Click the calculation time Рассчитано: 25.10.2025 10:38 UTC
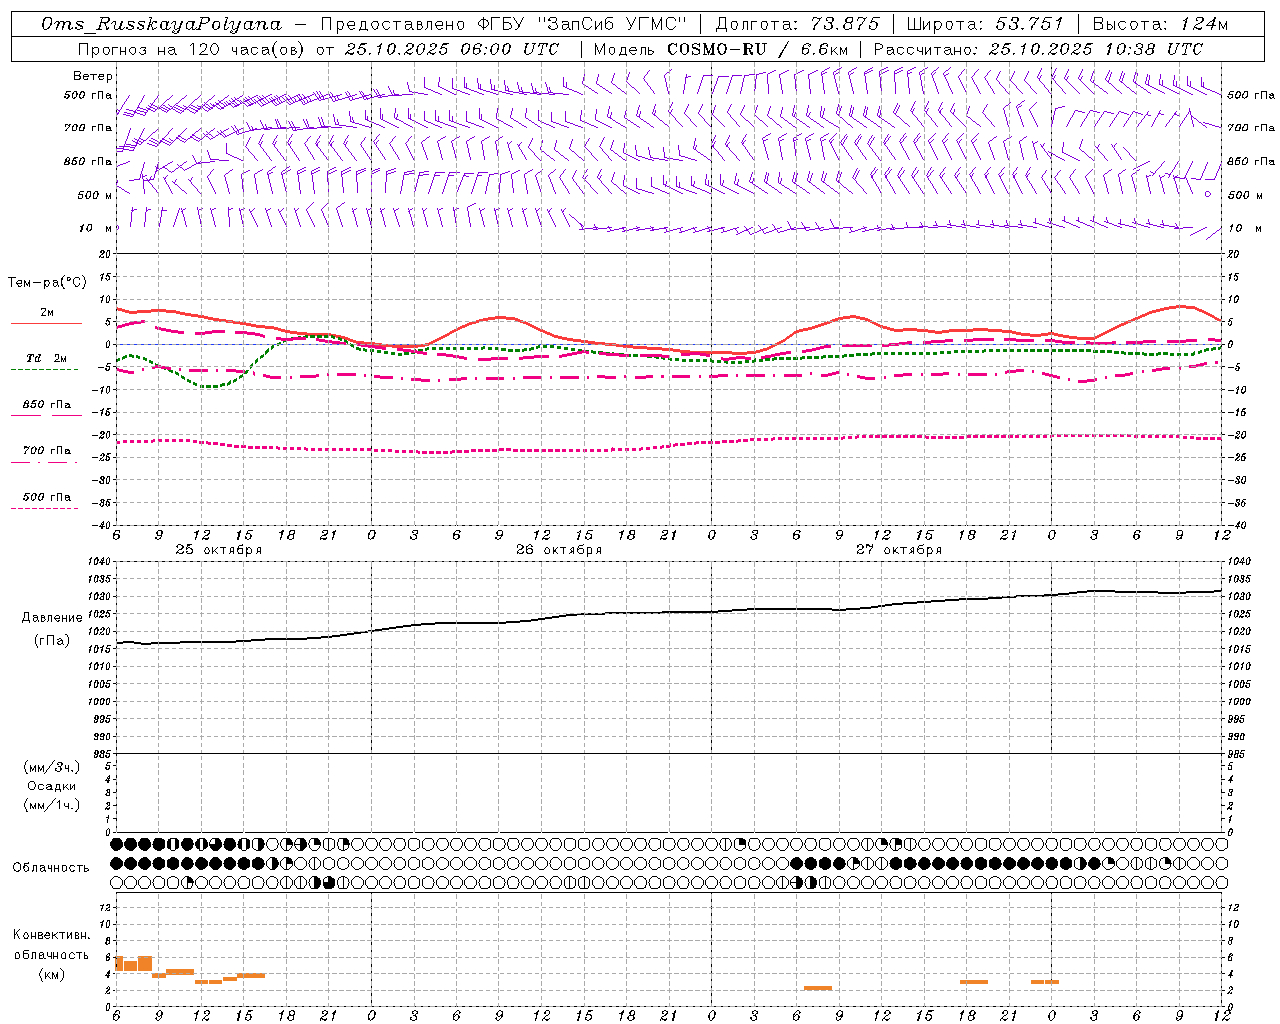 click(x=1038, y=49)
